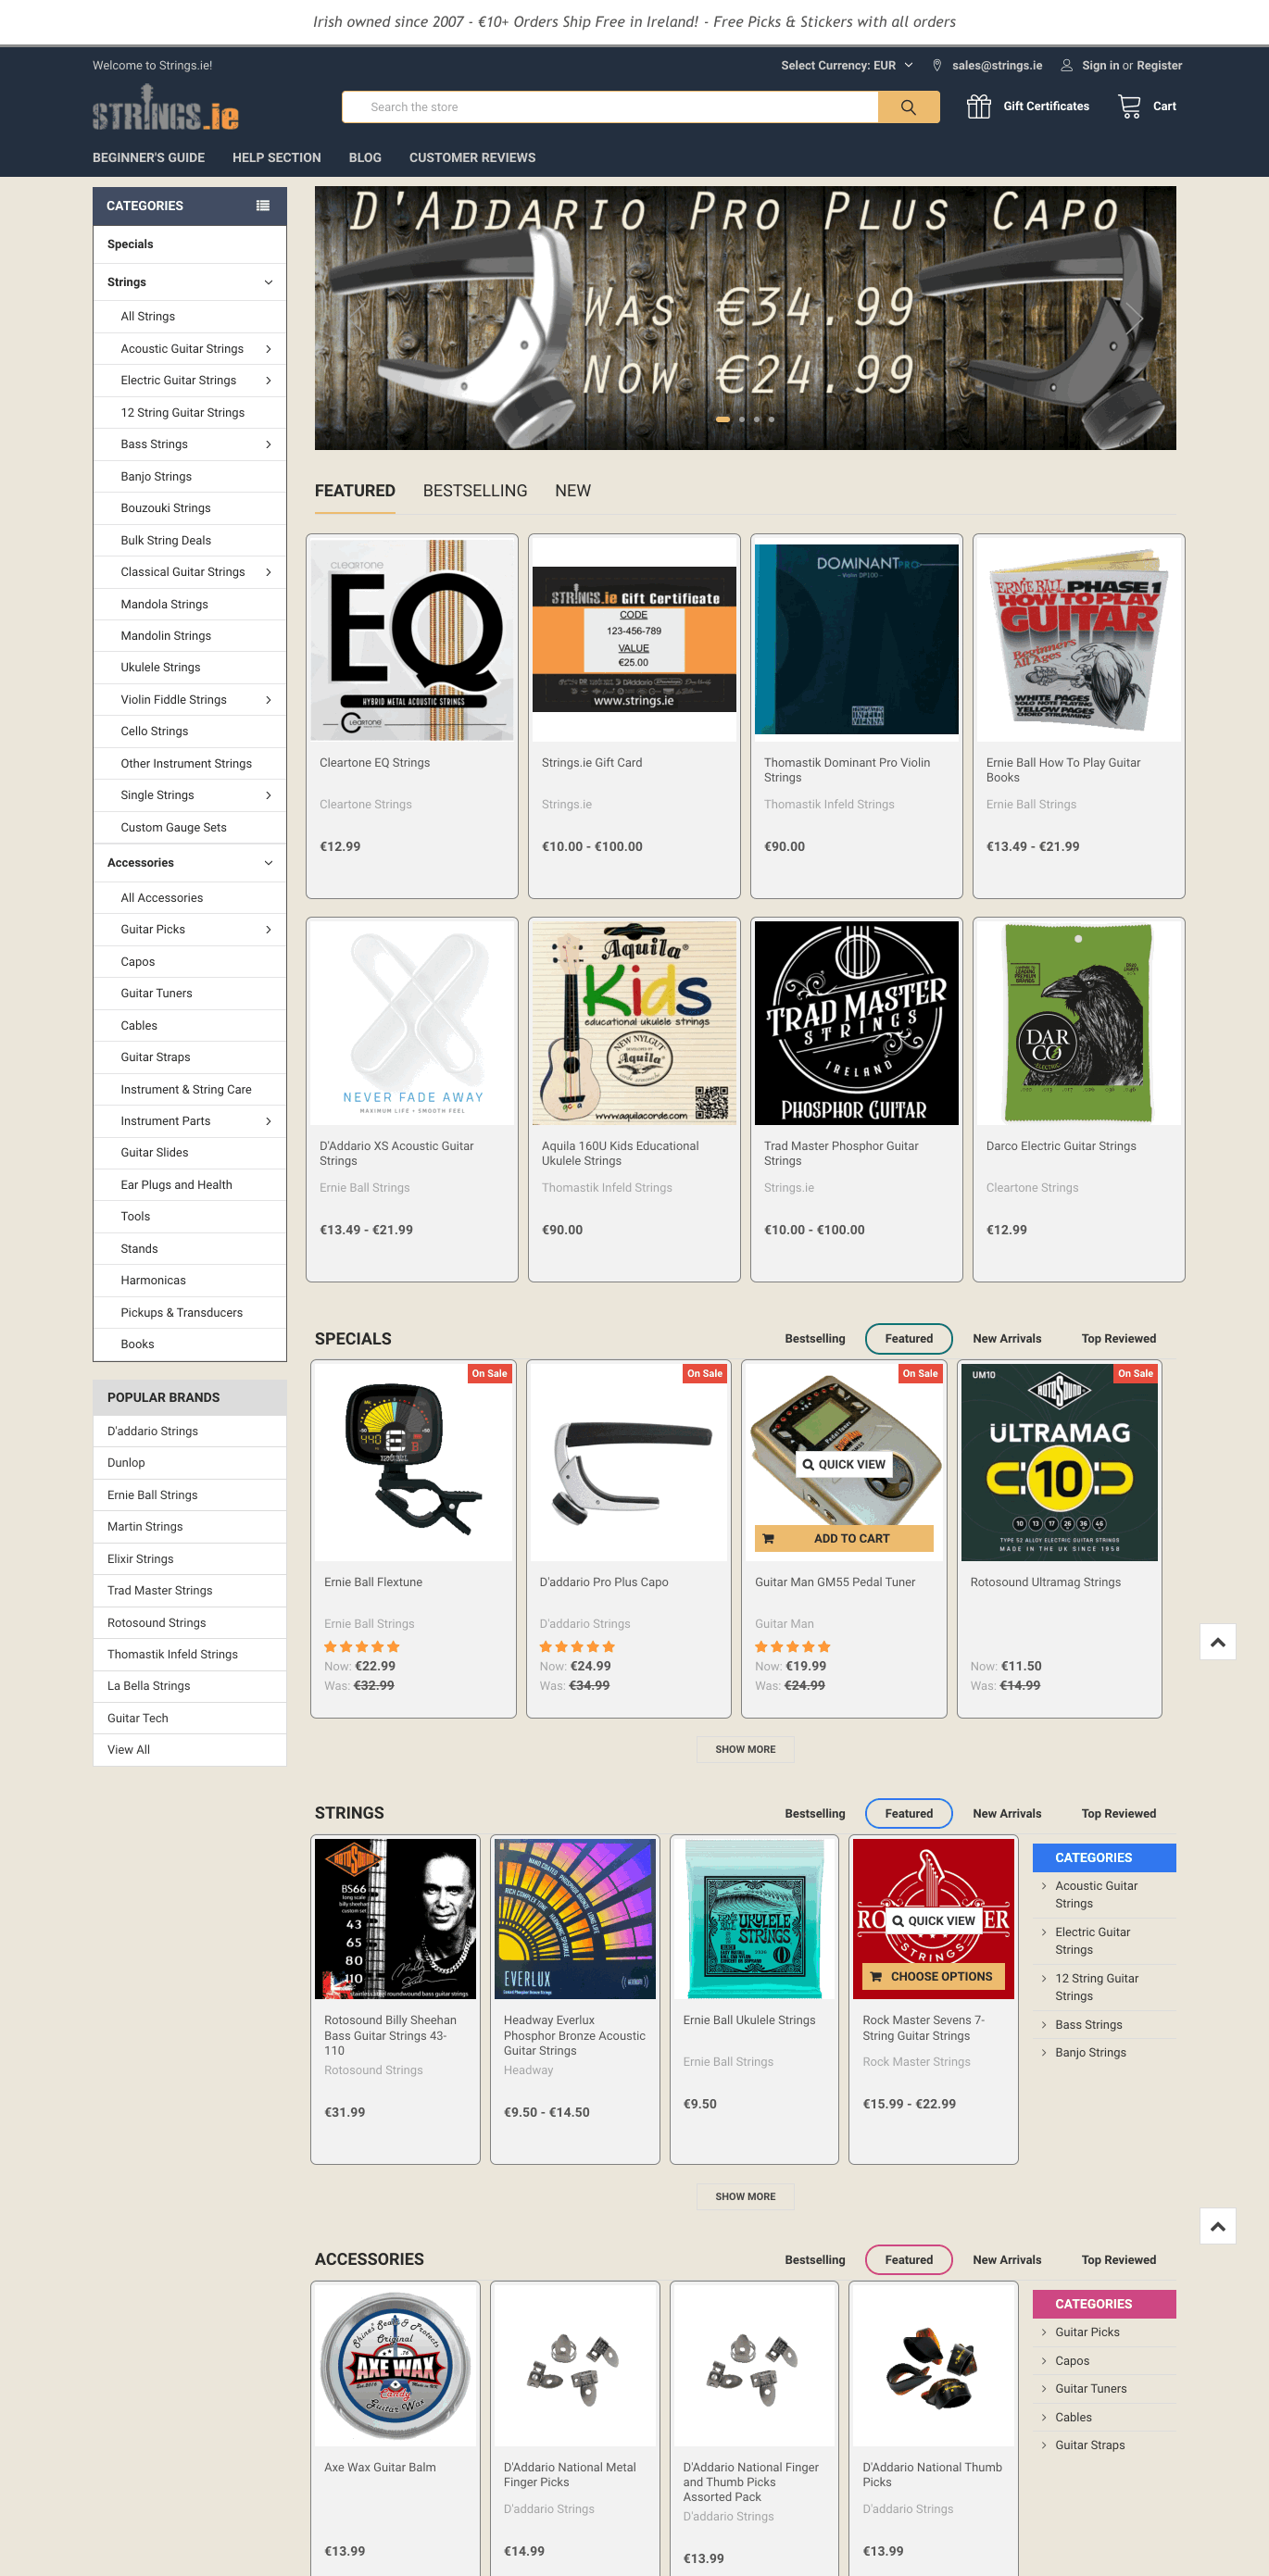Select Top Reviewed filter in Accessories section
The width and height of the screenshot is (1269, 2576).
click(1118, 2260)
